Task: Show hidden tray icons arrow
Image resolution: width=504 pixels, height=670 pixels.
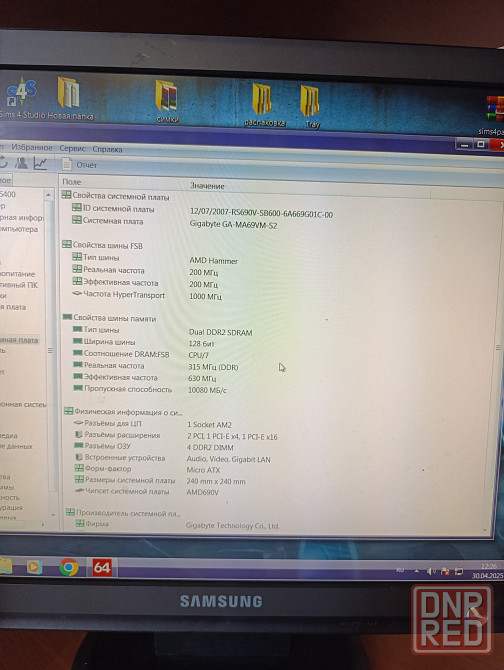Action: (416, 570)
